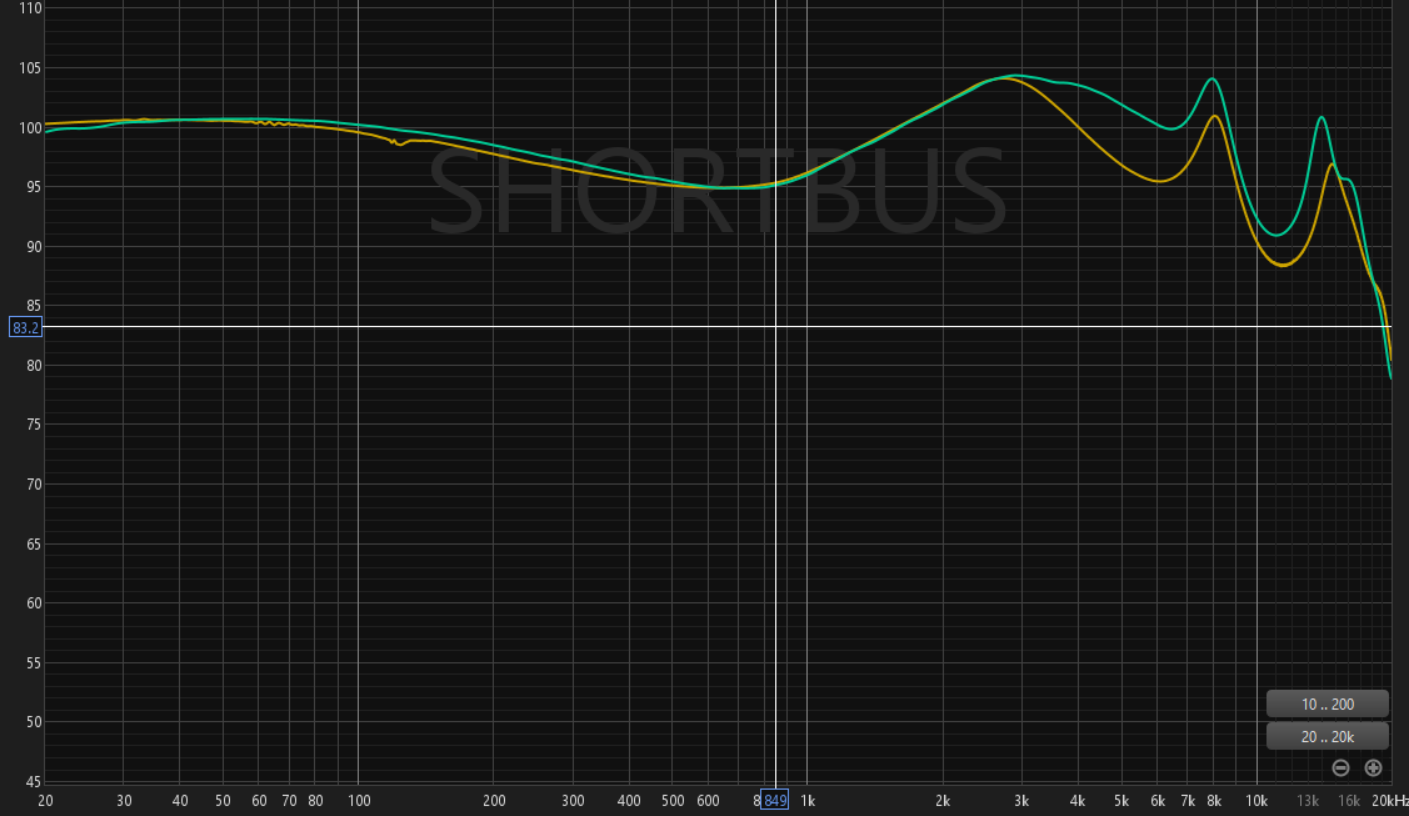Click the green trace peak near 14k

pos(1322,117)
